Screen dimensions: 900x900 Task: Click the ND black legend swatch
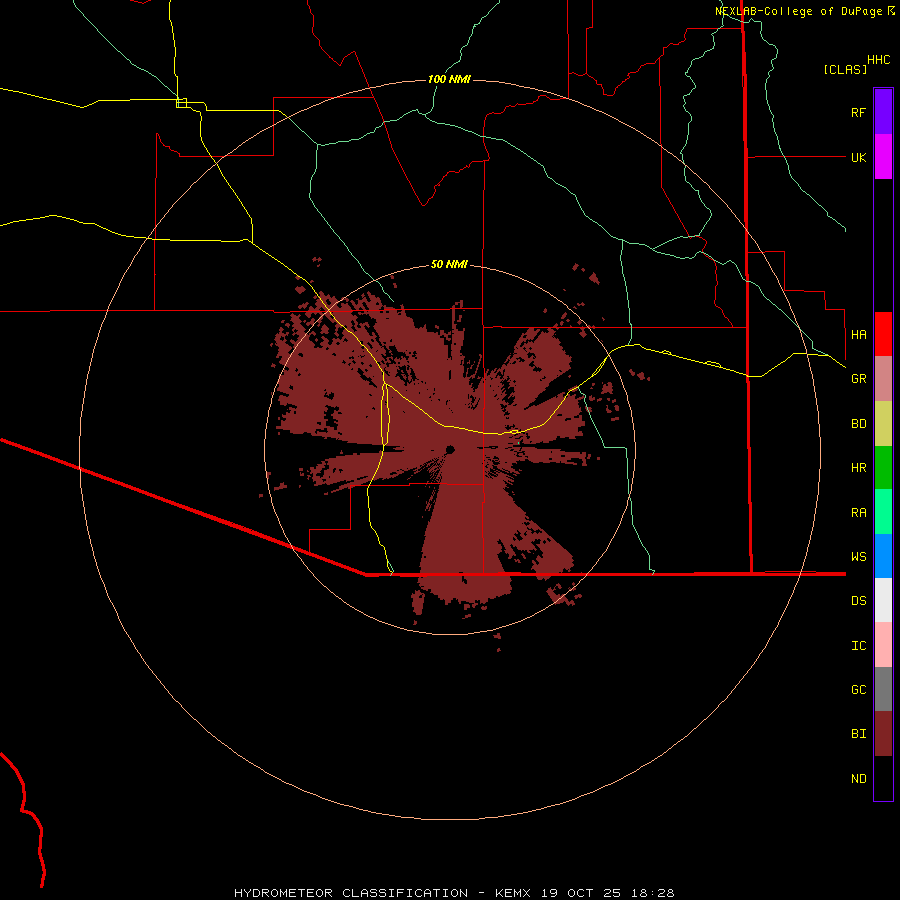pyautogui.click(x=883, y=778)
